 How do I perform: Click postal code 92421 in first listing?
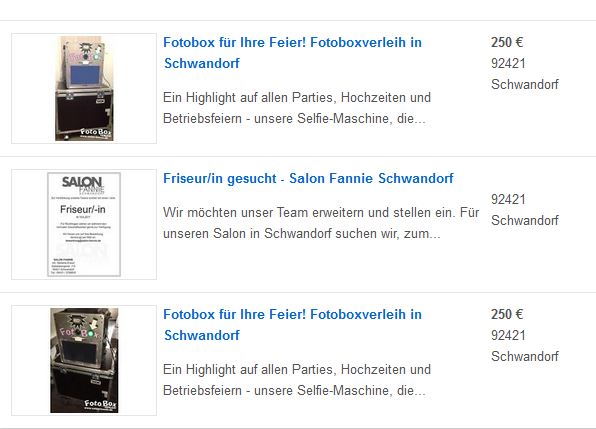pyautogui.click(x=508, y=63)
